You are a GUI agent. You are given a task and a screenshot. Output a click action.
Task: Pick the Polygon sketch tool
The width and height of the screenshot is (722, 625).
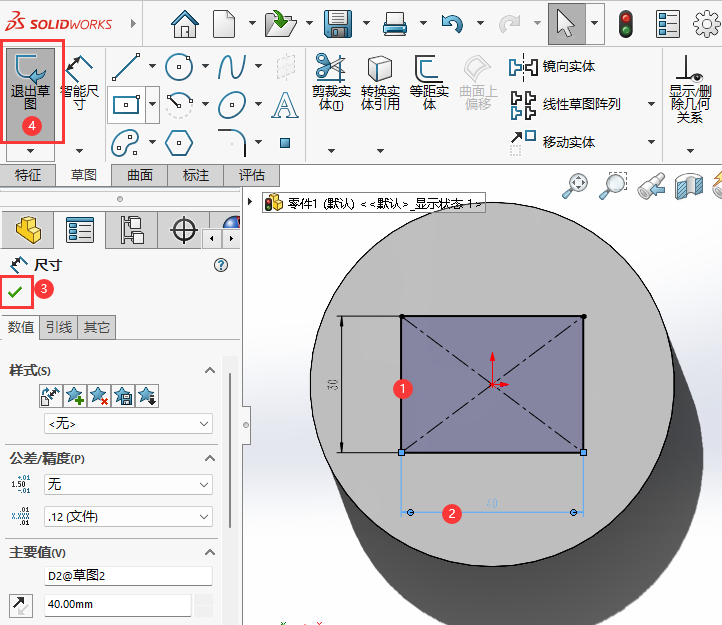click(179, 141)
